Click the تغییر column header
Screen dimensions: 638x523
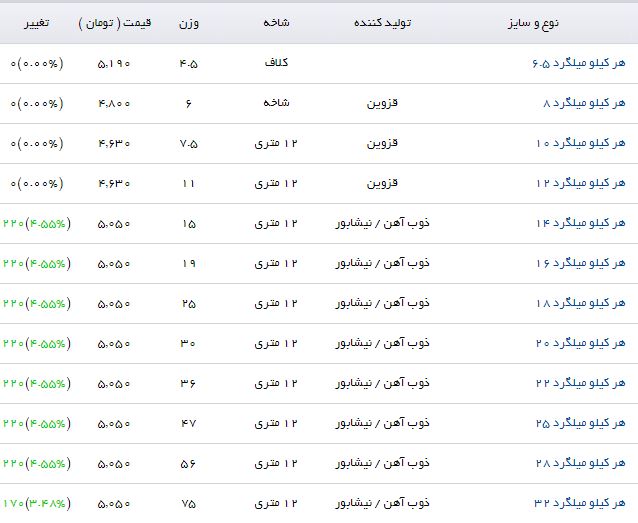[36, 22]
